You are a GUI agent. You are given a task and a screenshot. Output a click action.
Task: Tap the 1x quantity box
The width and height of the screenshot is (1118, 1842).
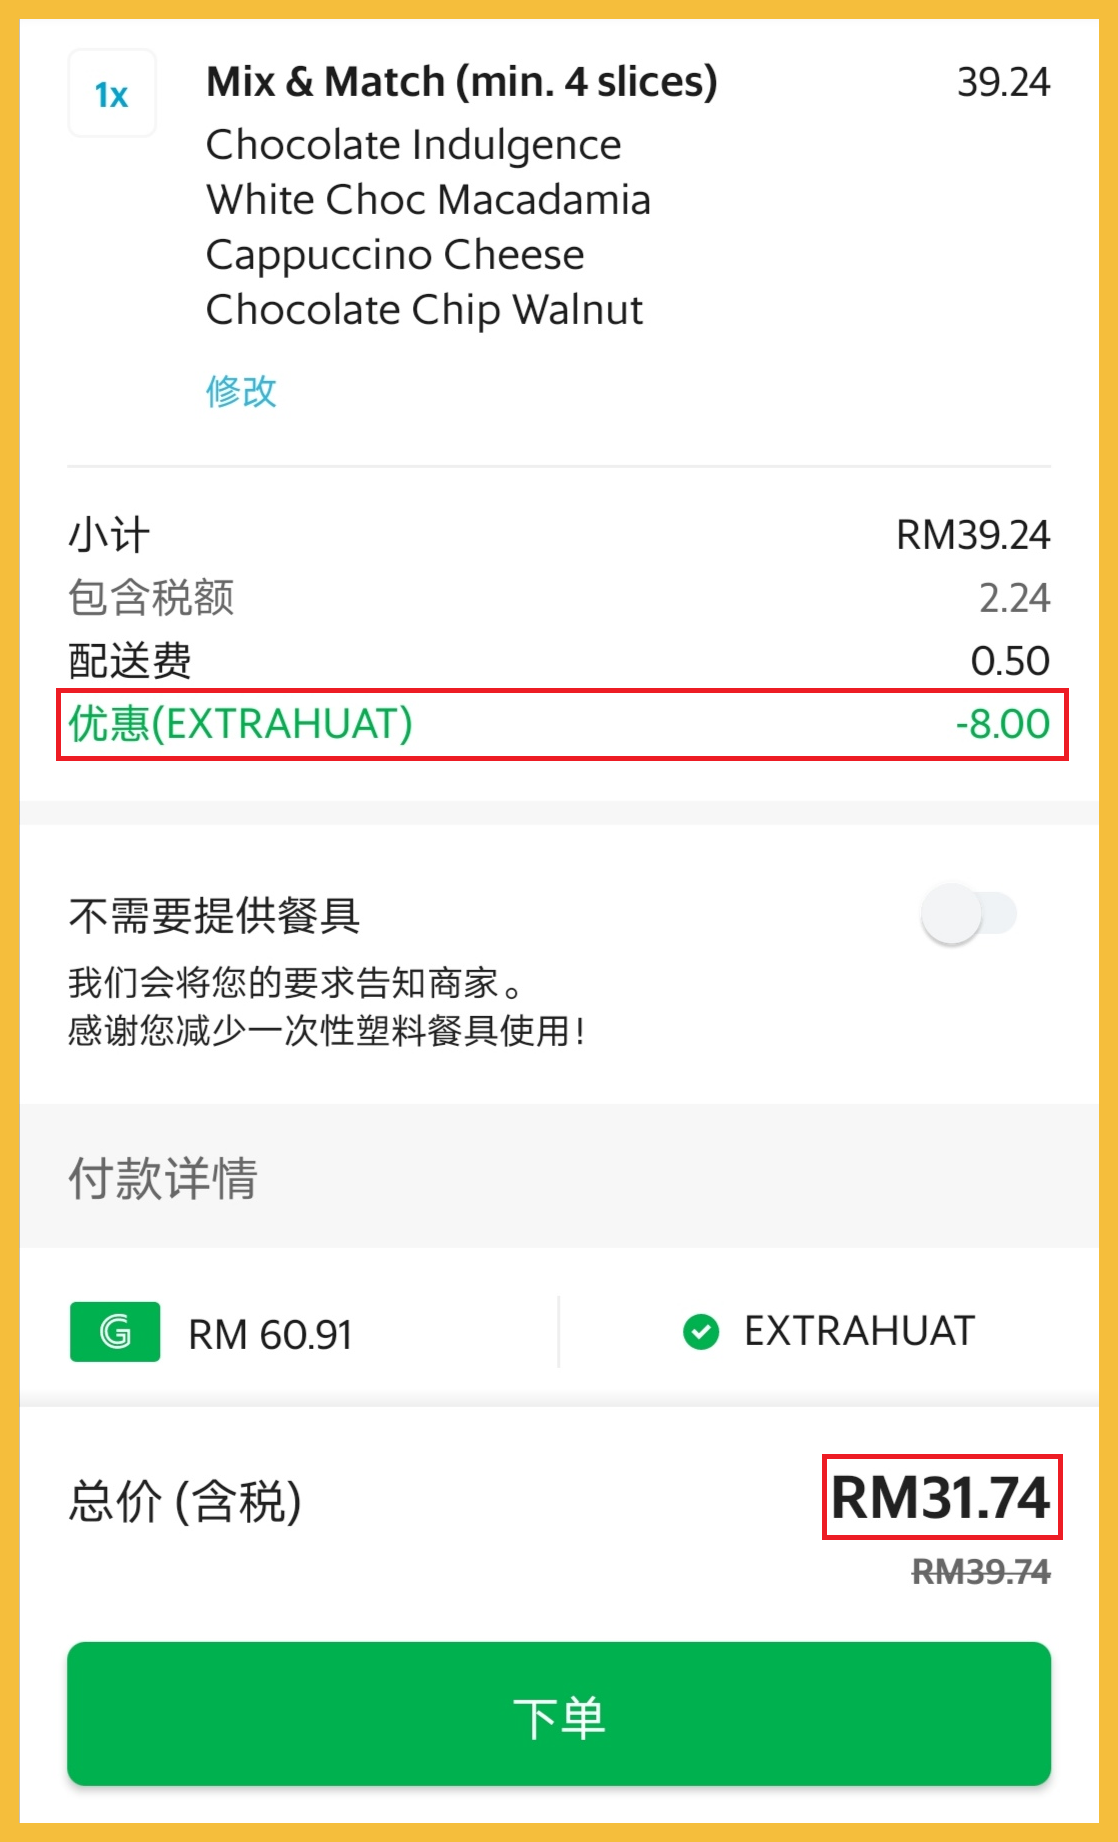(112, 94)
